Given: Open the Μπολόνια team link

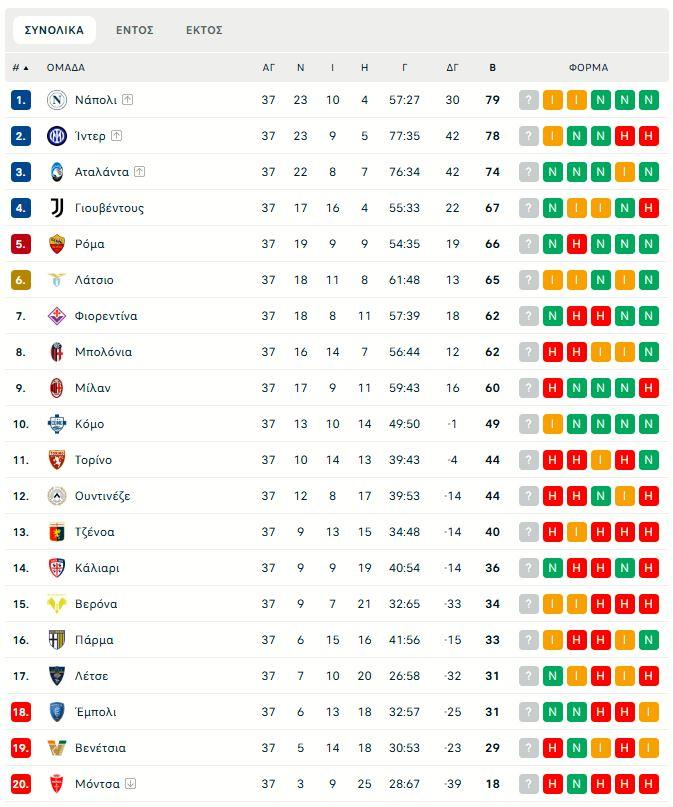Looking at the screenshot, I should point(103,352).
